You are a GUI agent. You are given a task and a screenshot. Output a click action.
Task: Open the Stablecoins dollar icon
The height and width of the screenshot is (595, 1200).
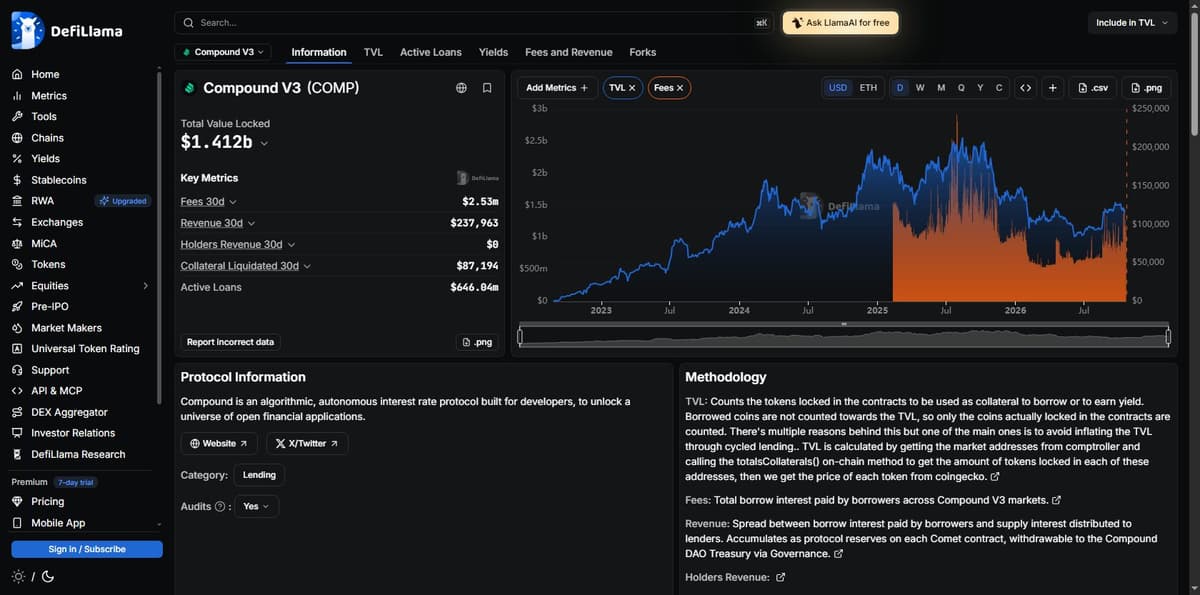[17, 180]
